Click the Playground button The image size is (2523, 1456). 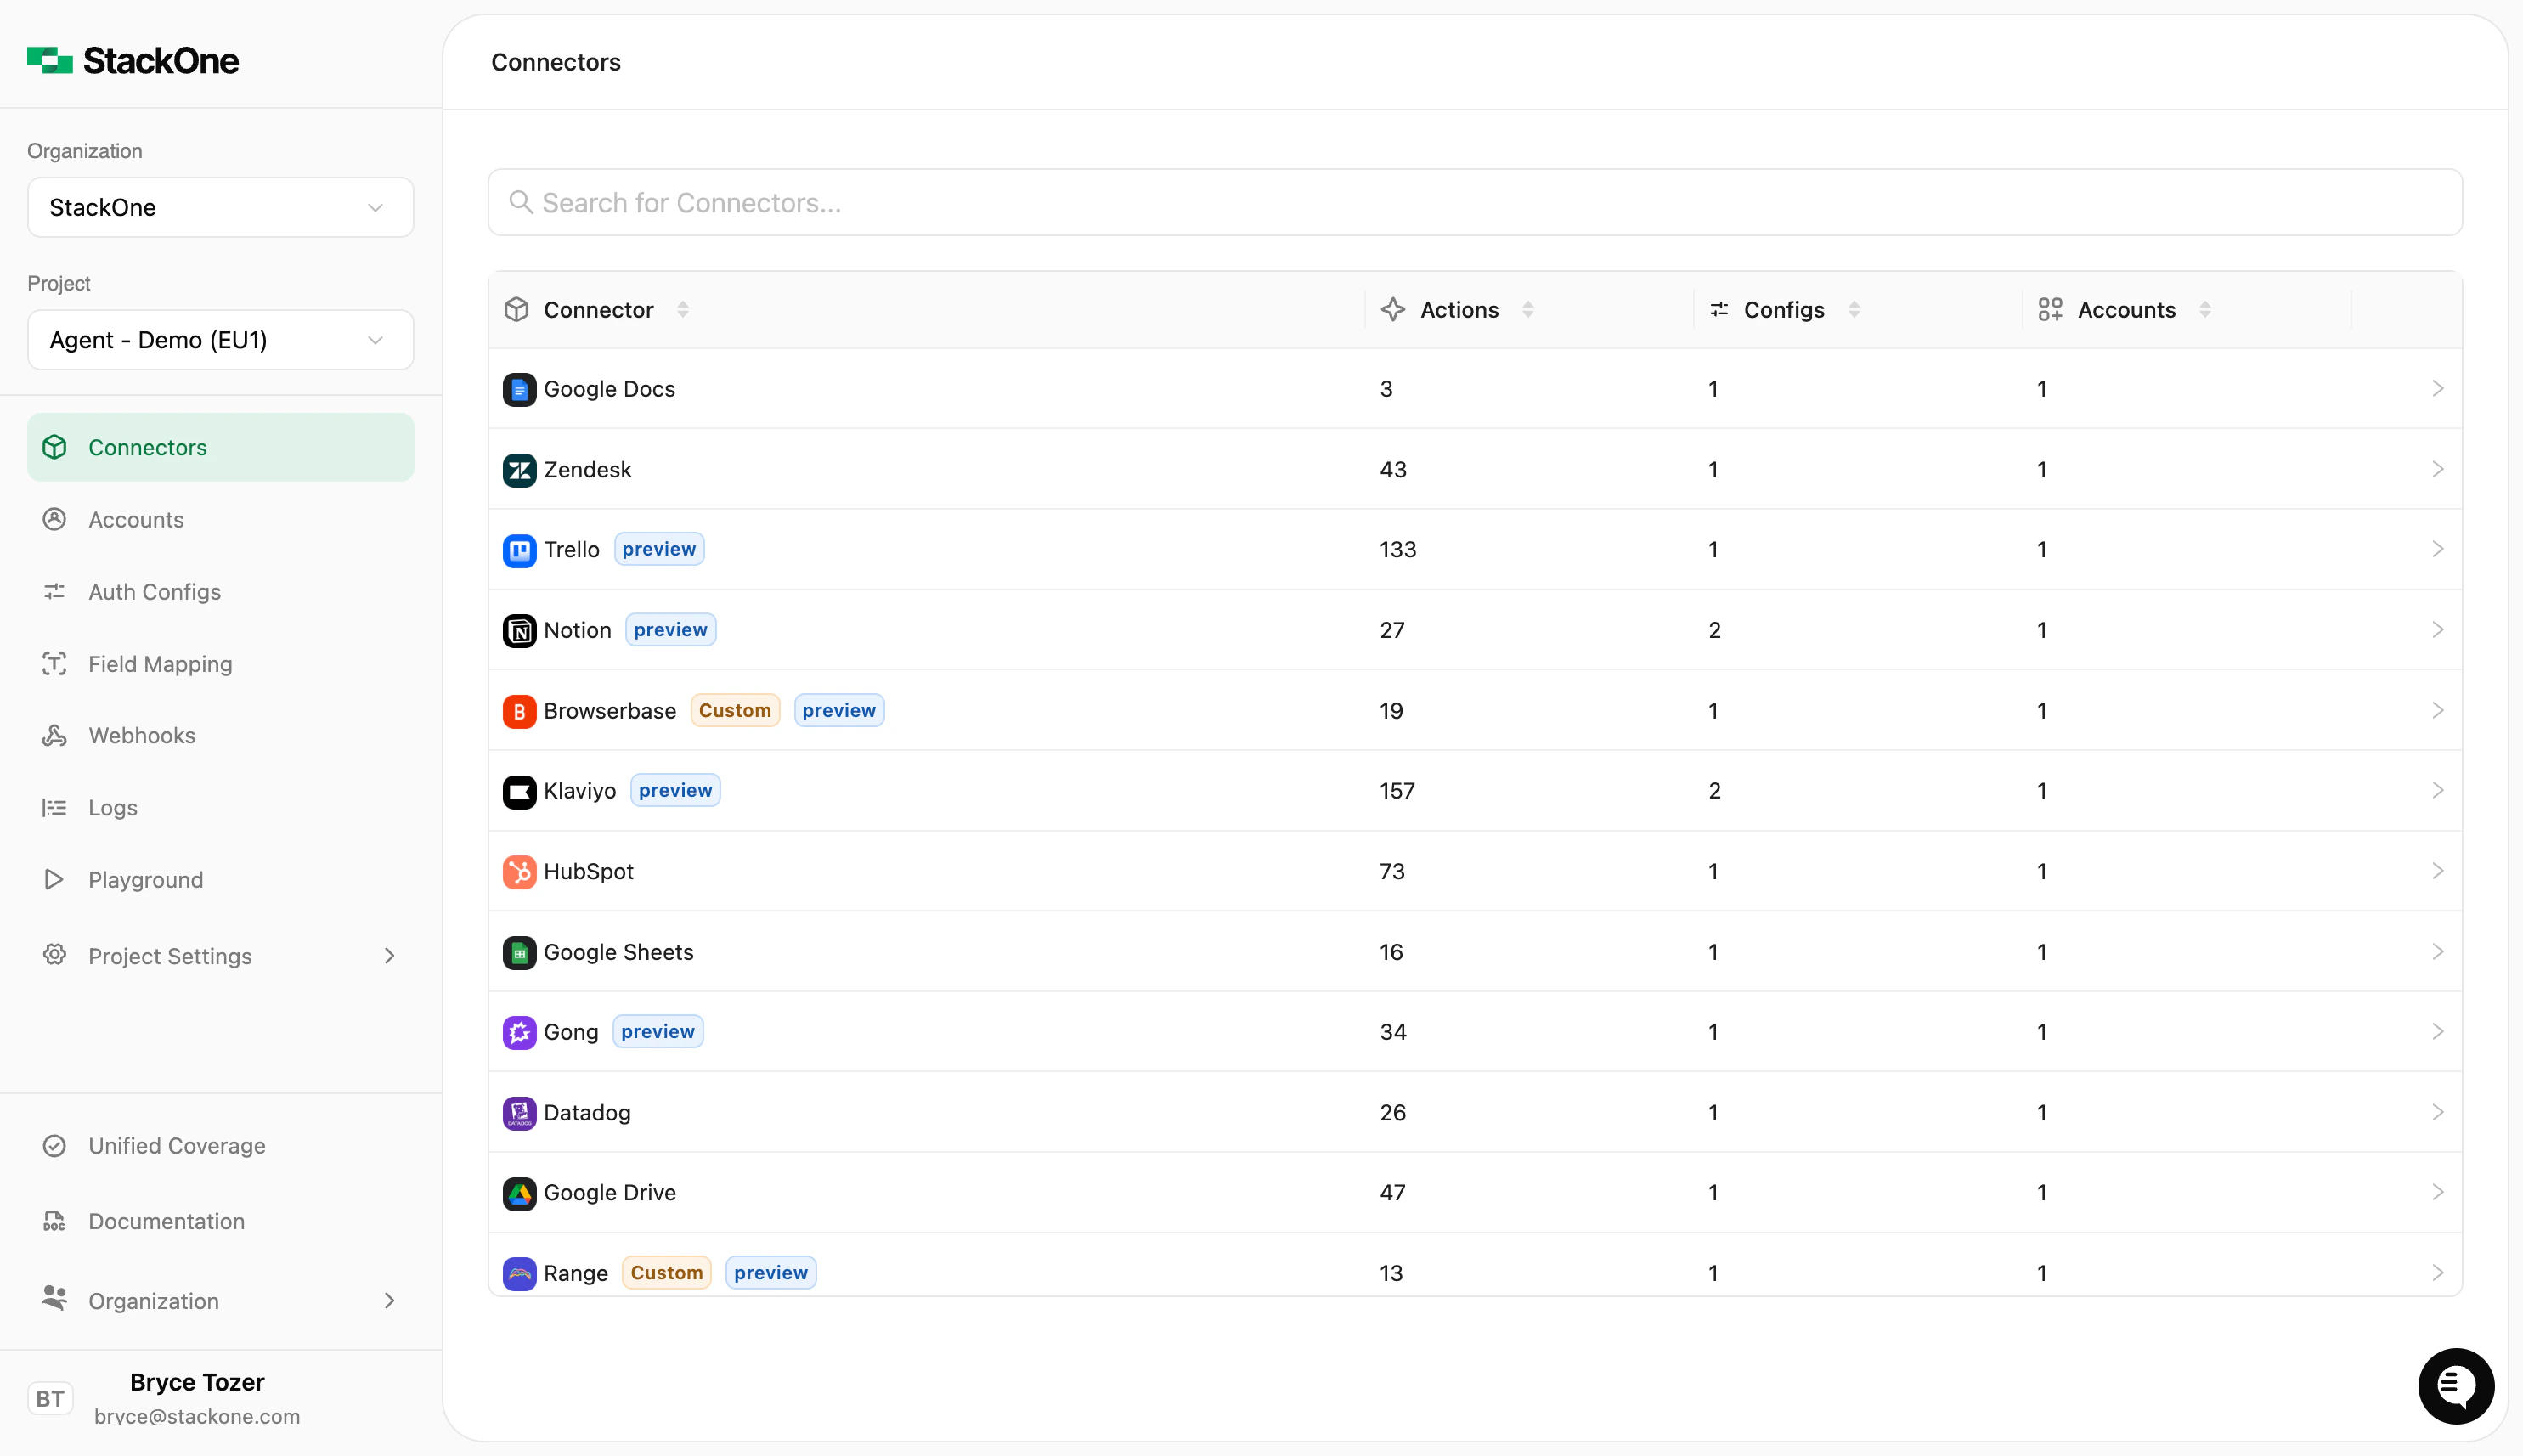[145, 879]
